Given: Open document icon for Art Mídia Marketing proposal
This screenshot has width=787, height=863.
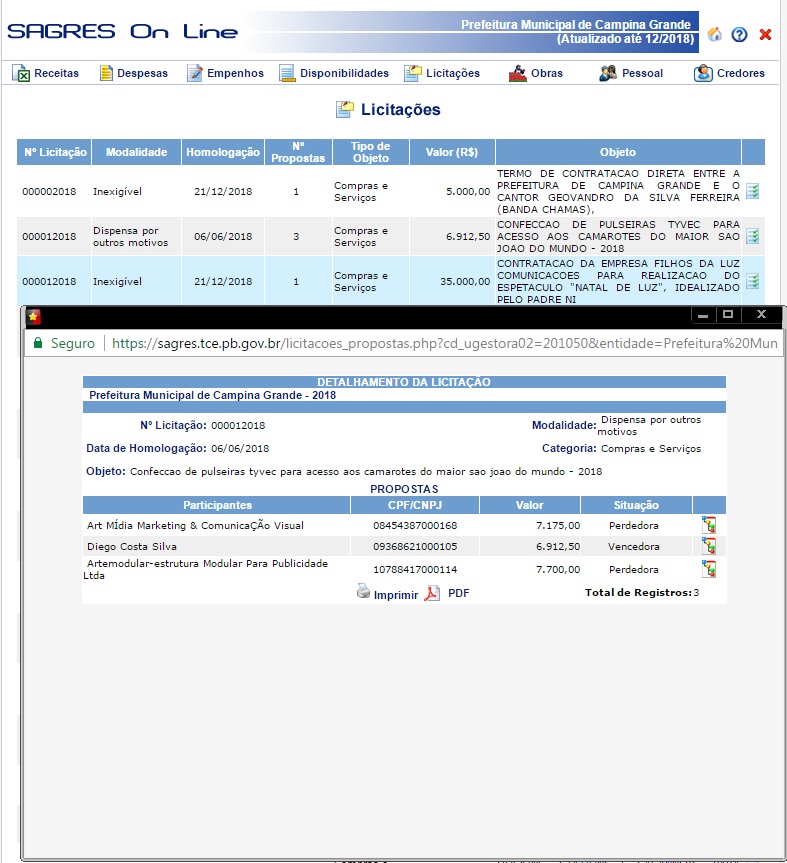Looking at the screenshot, I should click(x=709, y=525).
